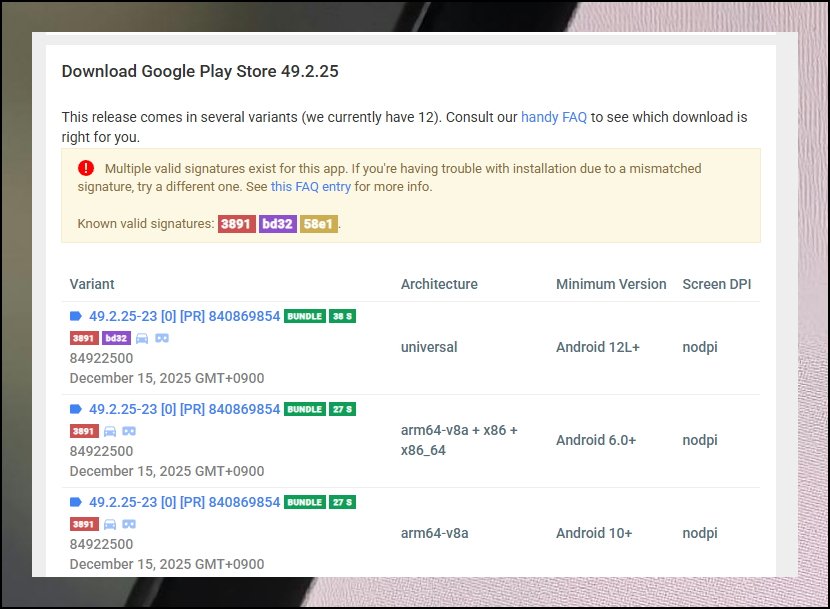Click the 'Android 10+' minimum version cell
Image resolution: width=830 pixels, height=609 pixels.
pos(594,533)
